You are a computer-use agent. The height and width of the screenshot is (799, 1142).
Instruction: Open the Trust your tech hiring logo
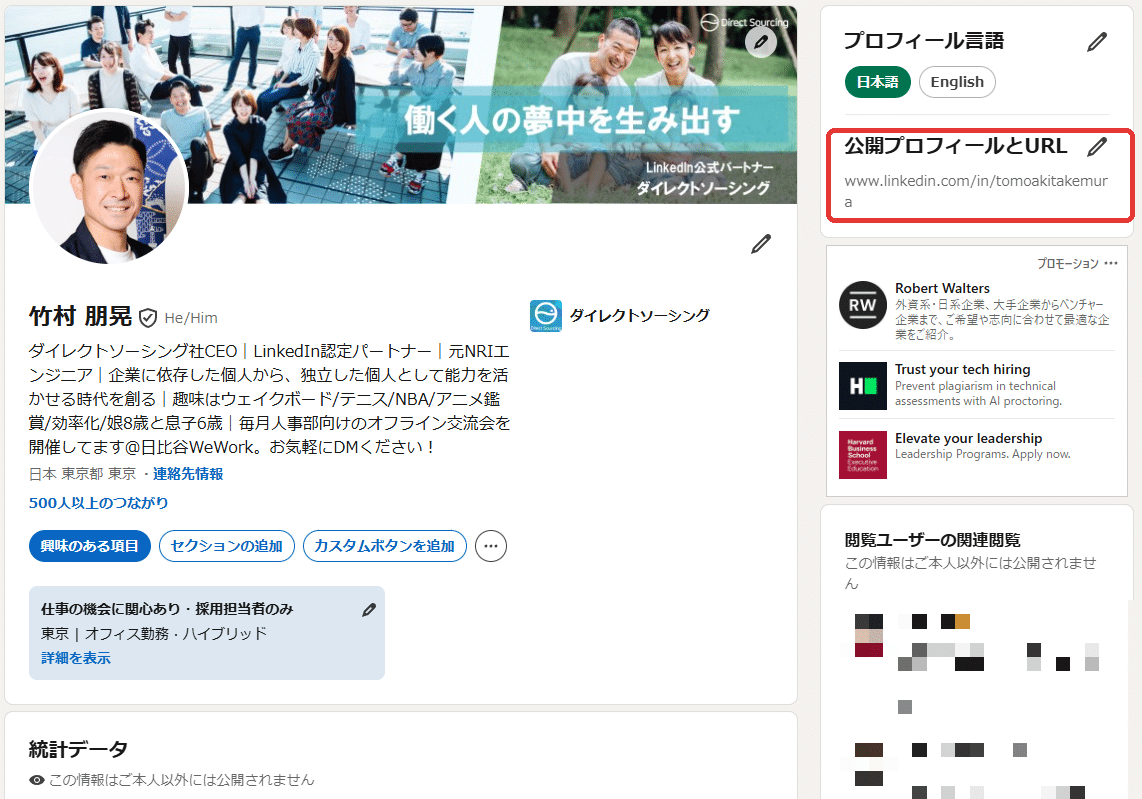click(x=862, y=385)
